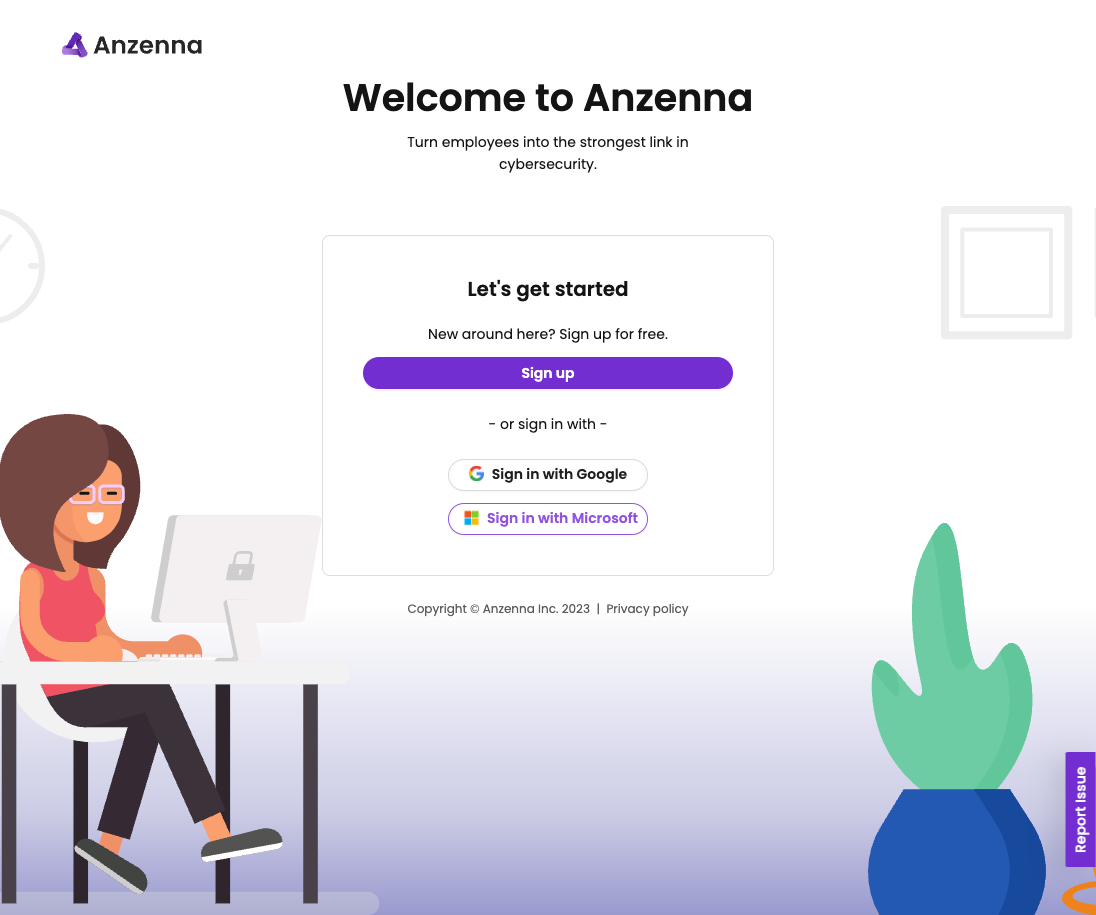Choose Sign in with Microsoft
Screen dimensions: 1096x915
click(548, 519)
